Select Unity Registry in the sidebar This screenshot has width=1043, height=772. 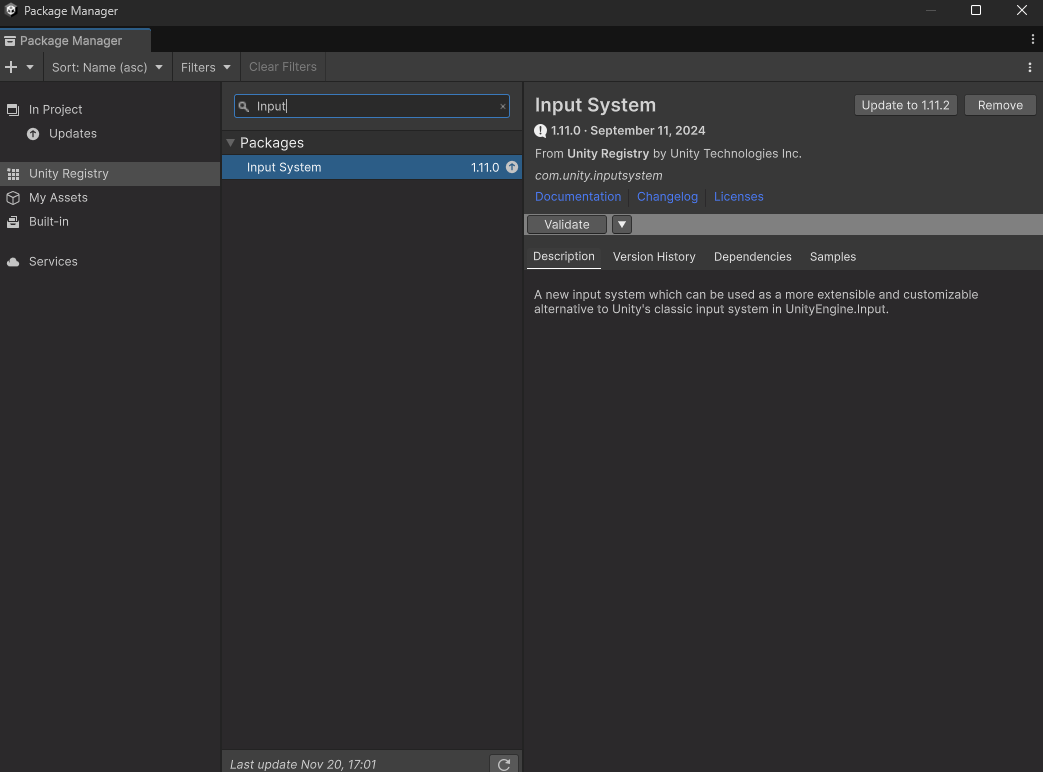point(110,174)
